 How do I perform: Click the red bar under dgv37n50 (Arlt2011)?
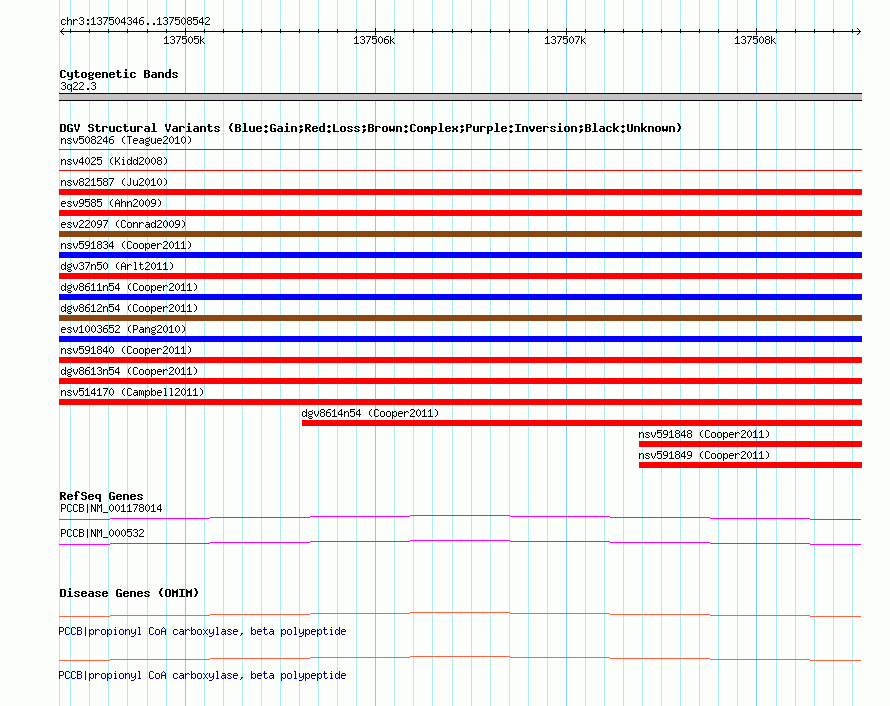coord(460,276)
